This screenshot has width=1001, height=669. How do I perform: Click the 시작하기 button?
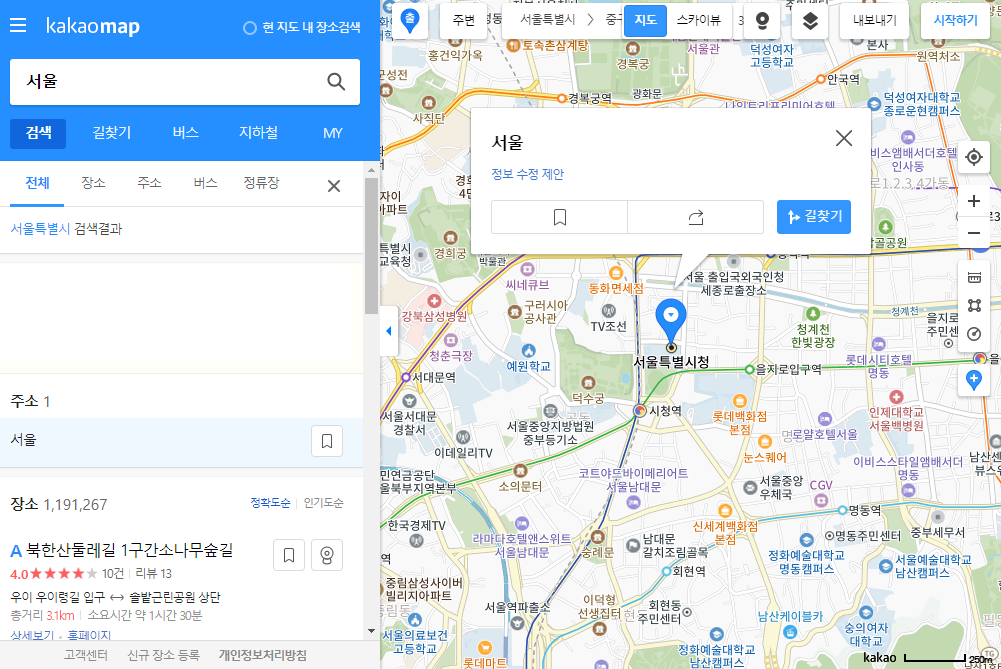click(955, 20)
